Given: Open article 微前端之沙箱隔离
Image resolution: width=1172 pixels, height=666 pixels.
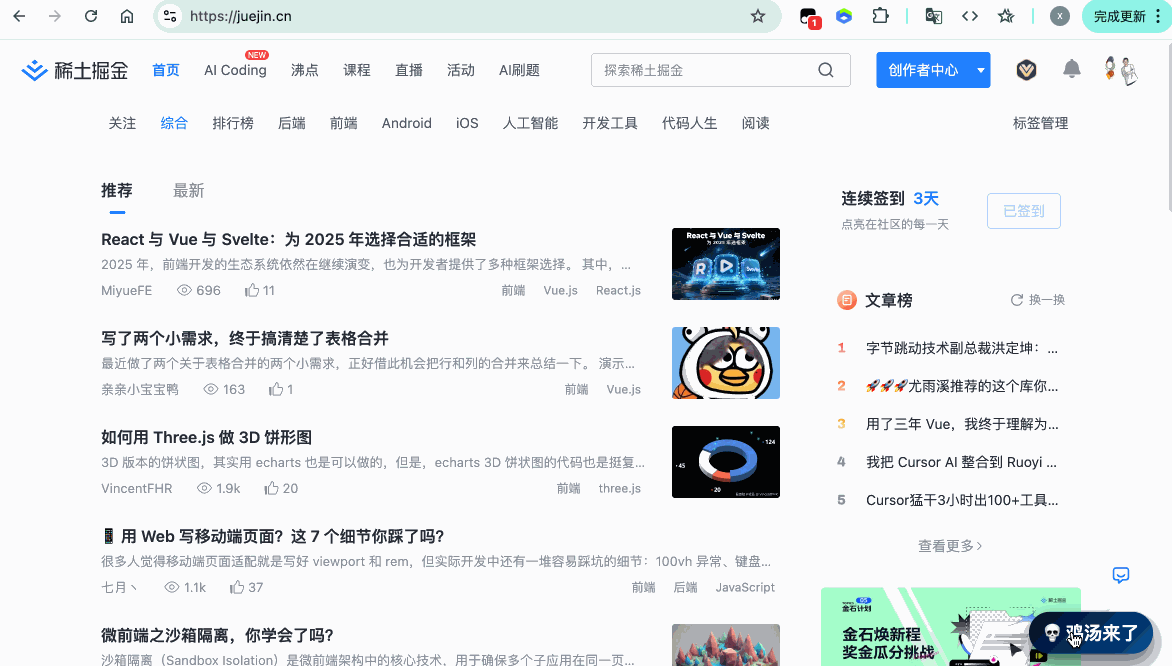Looking at the screenshot, I should tap(217, 635).
